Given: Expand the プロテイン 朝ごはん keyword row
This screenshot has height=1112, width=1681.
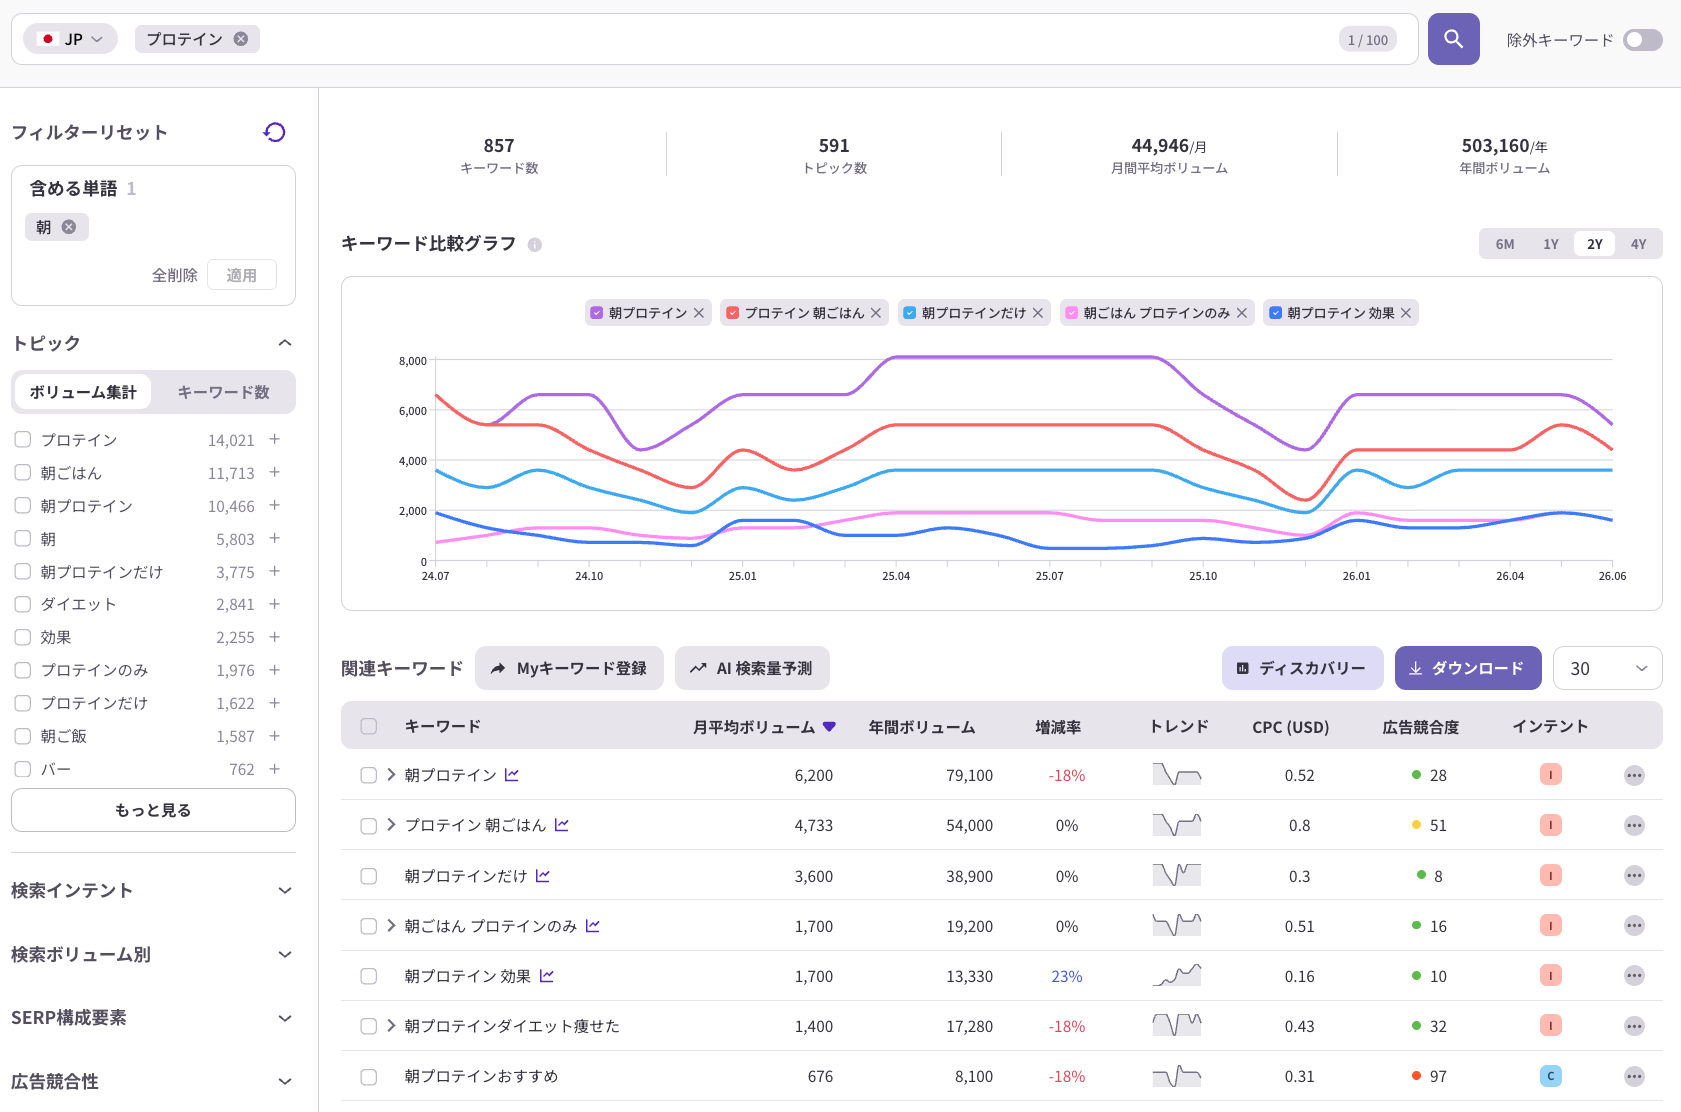Looking at the screenshot, I should tap(391, 825).
